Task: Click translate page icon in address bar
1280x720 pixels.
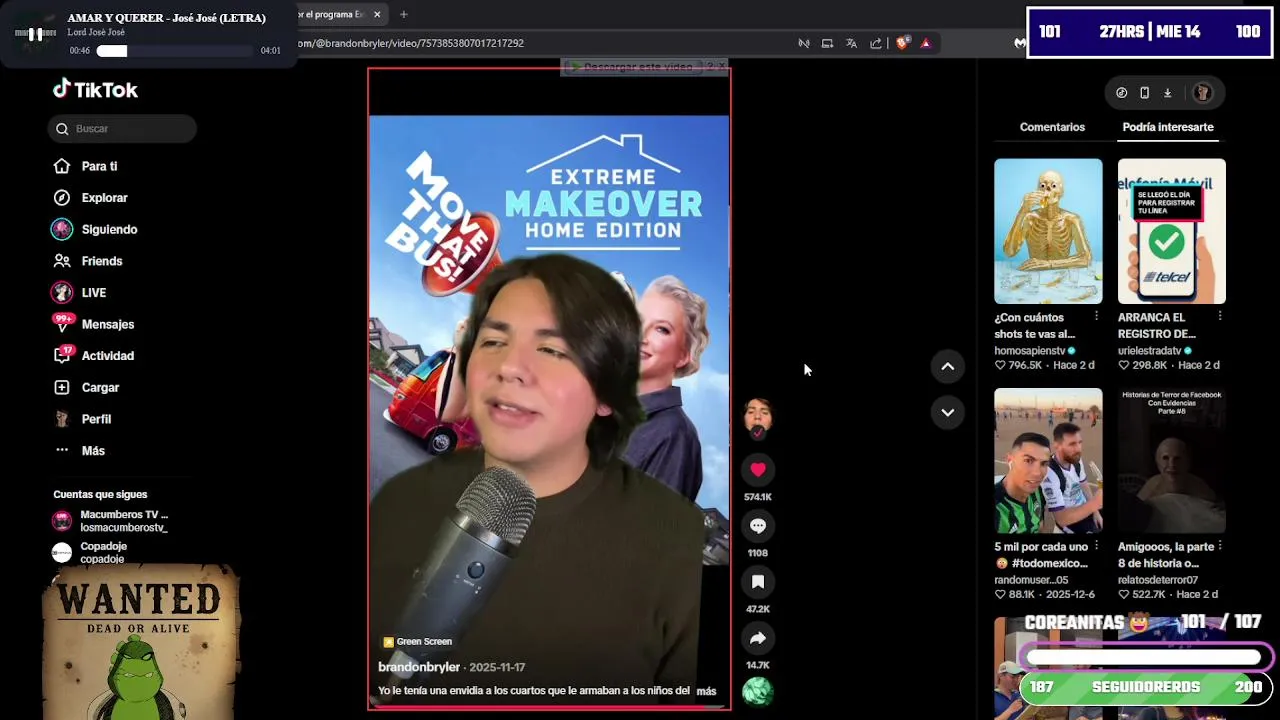Action: (851, 43)
